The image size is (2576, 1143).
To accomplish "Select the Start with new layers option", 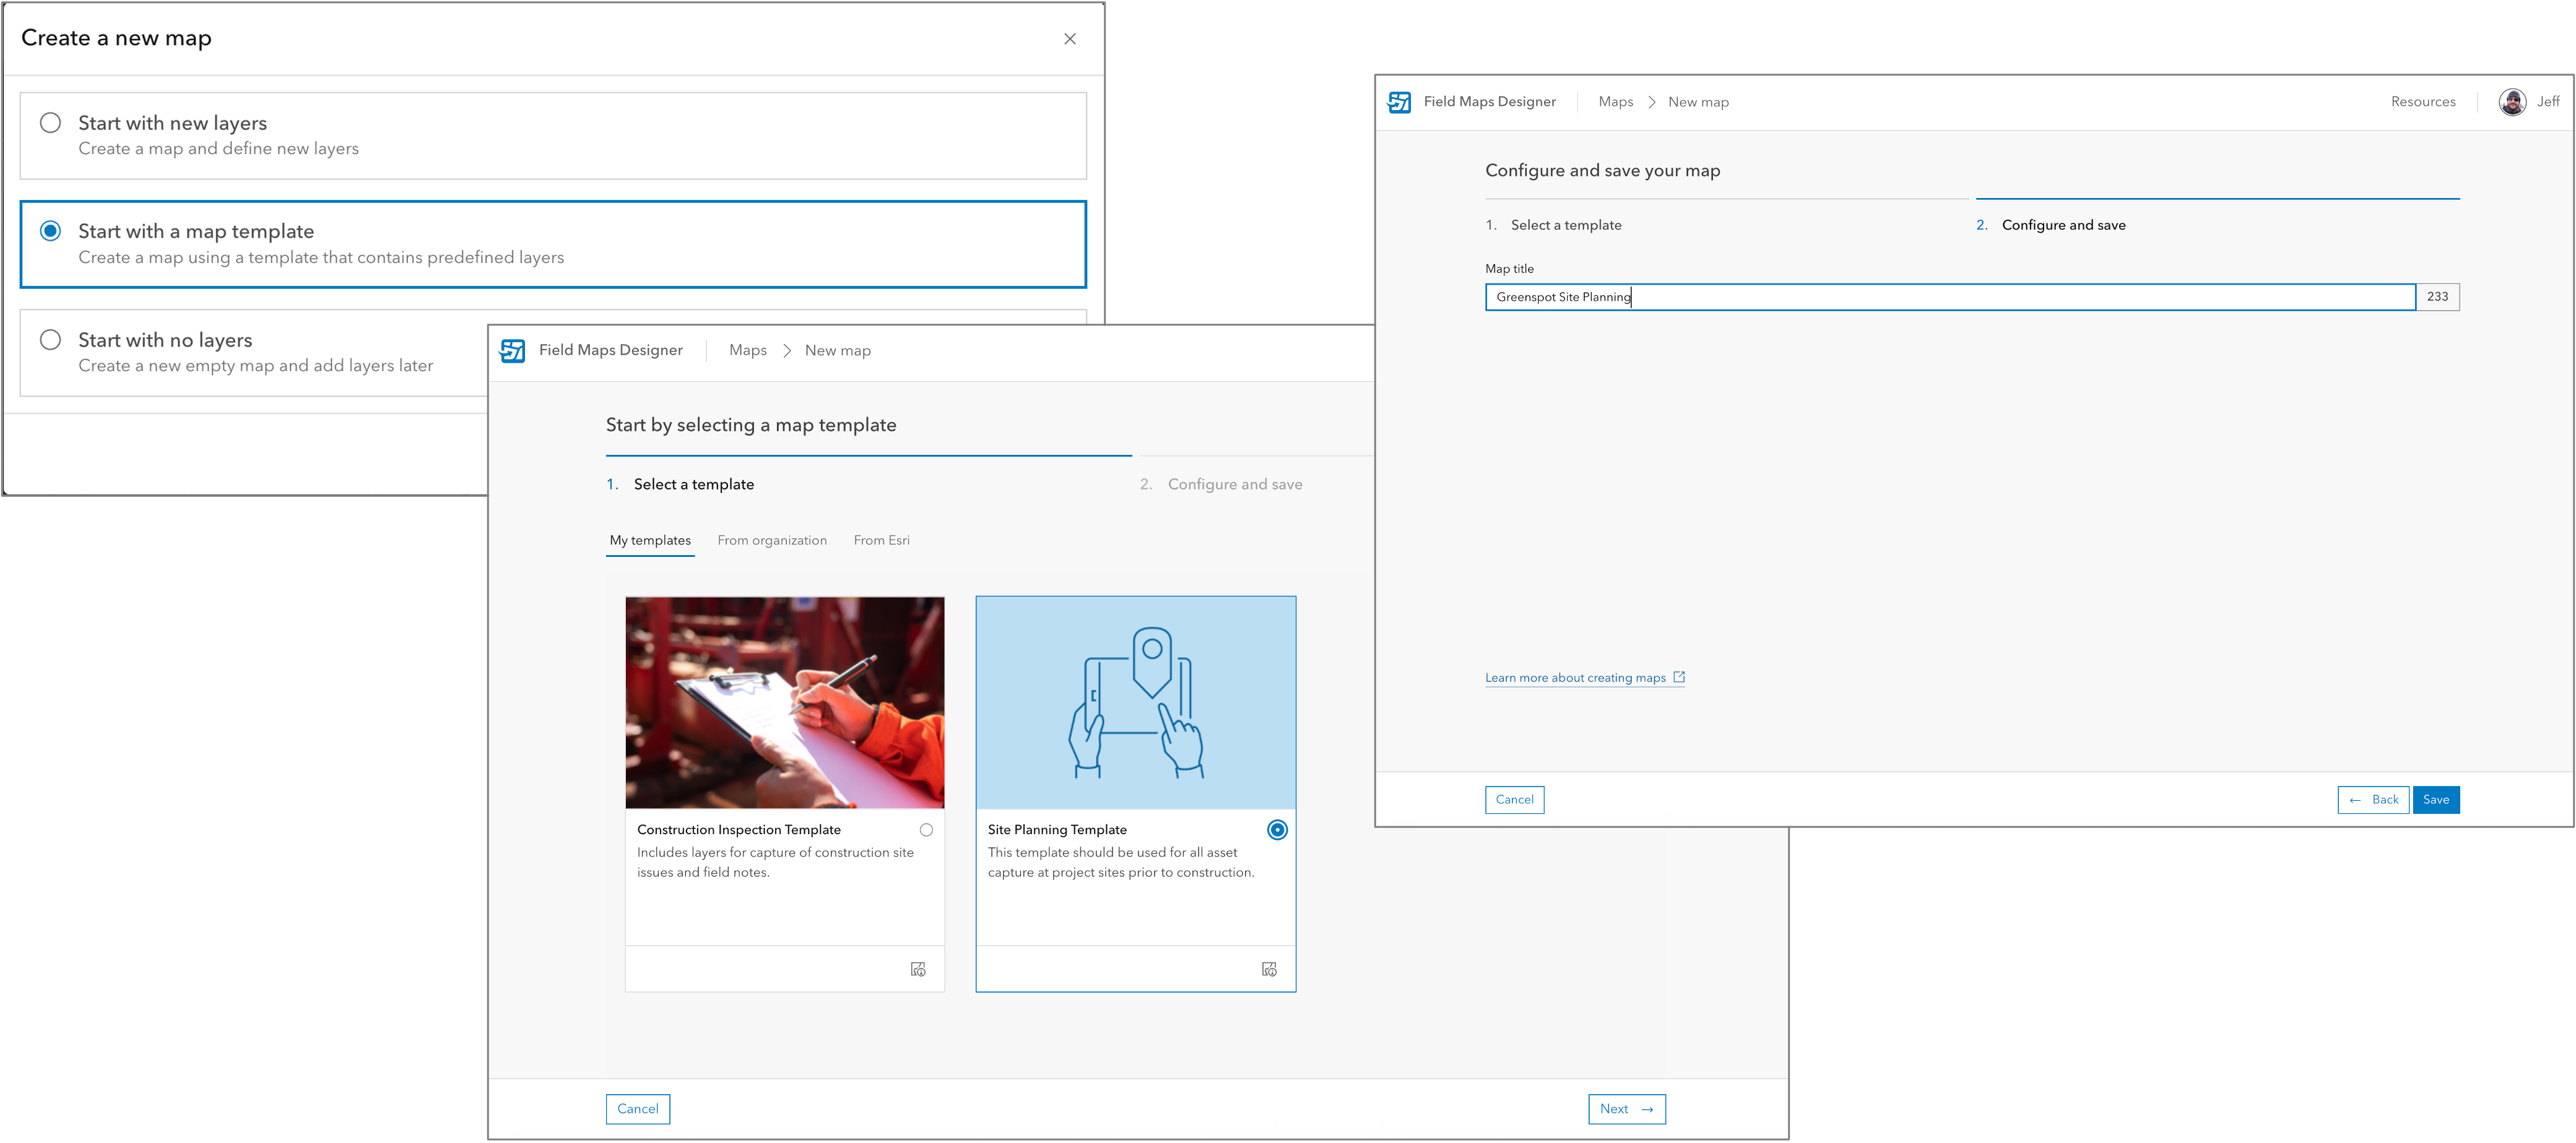I will pyautogui.click(x=50, y=122).
